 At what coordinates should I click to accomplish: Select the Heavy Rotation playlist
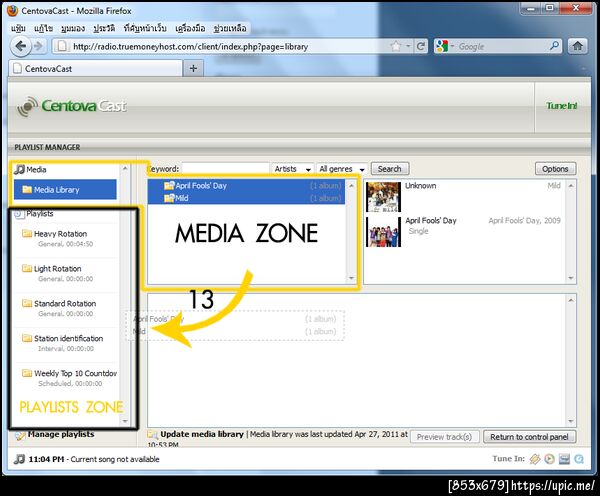65,238
